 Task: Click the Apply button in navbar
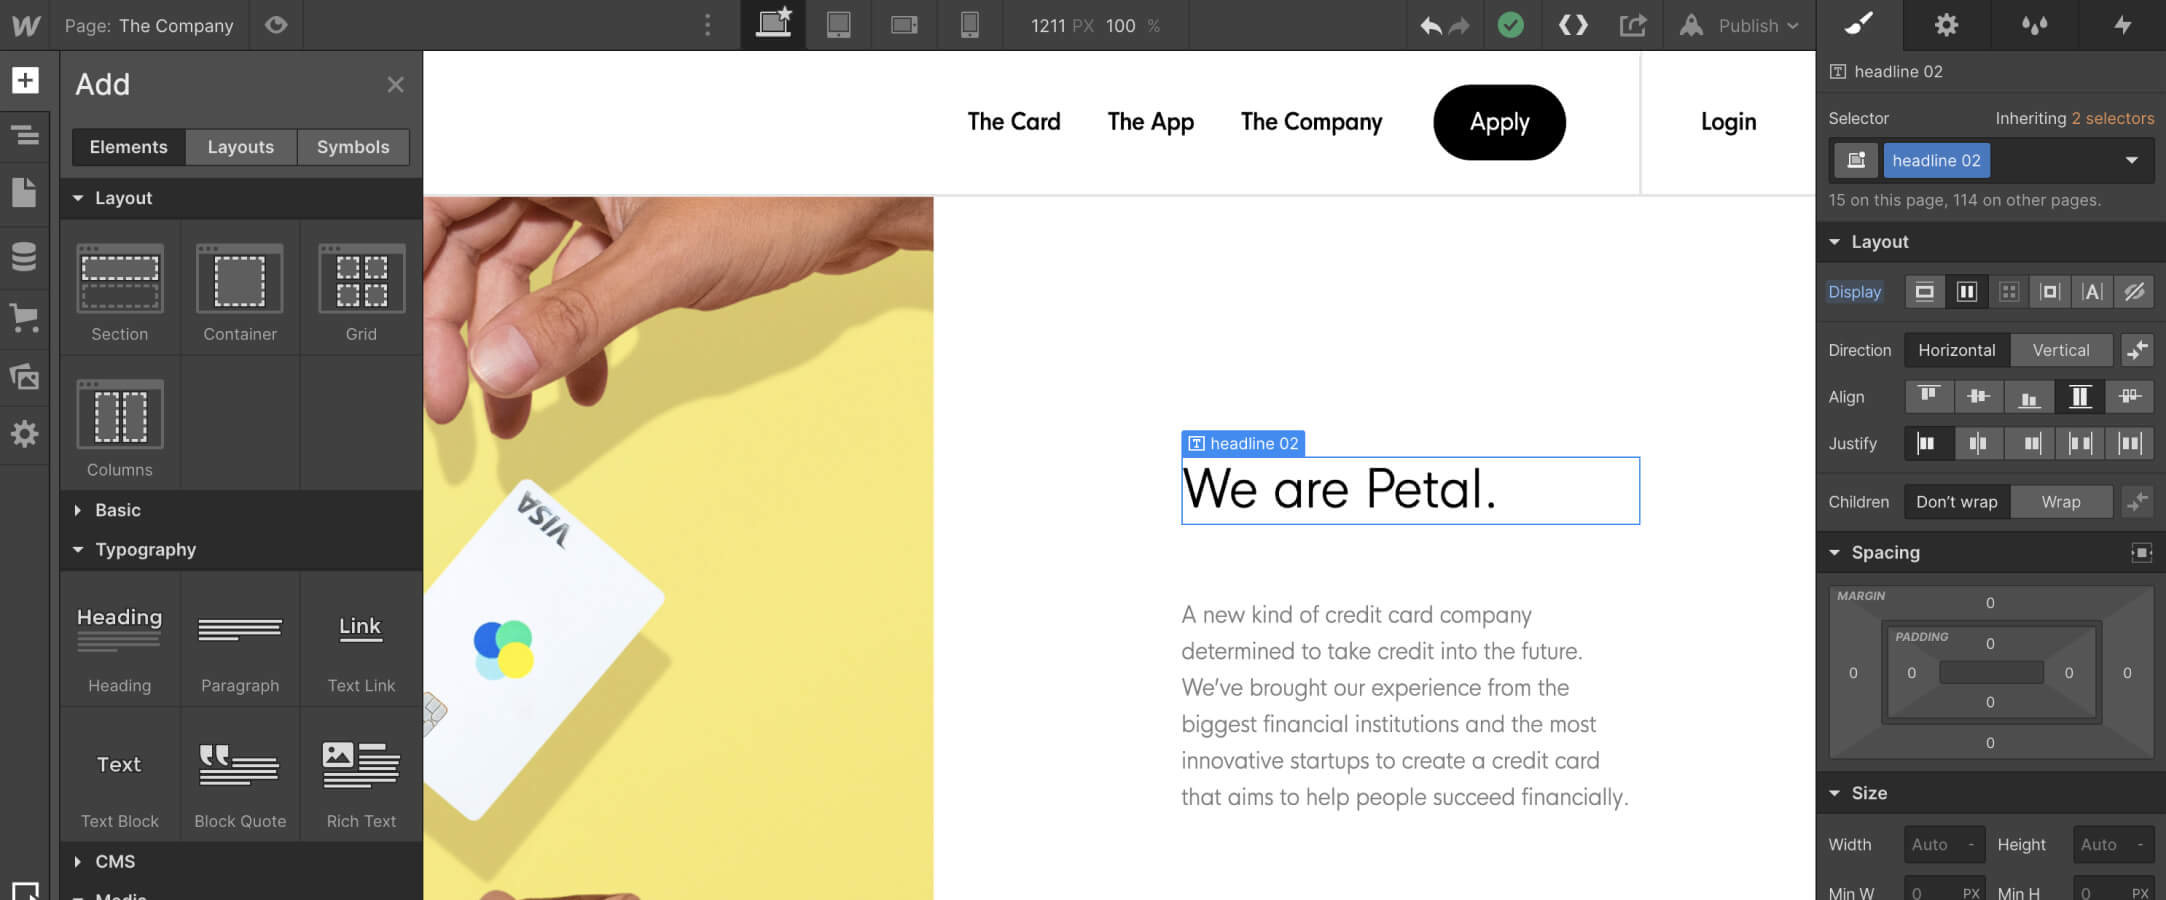tap(1499, 122)
